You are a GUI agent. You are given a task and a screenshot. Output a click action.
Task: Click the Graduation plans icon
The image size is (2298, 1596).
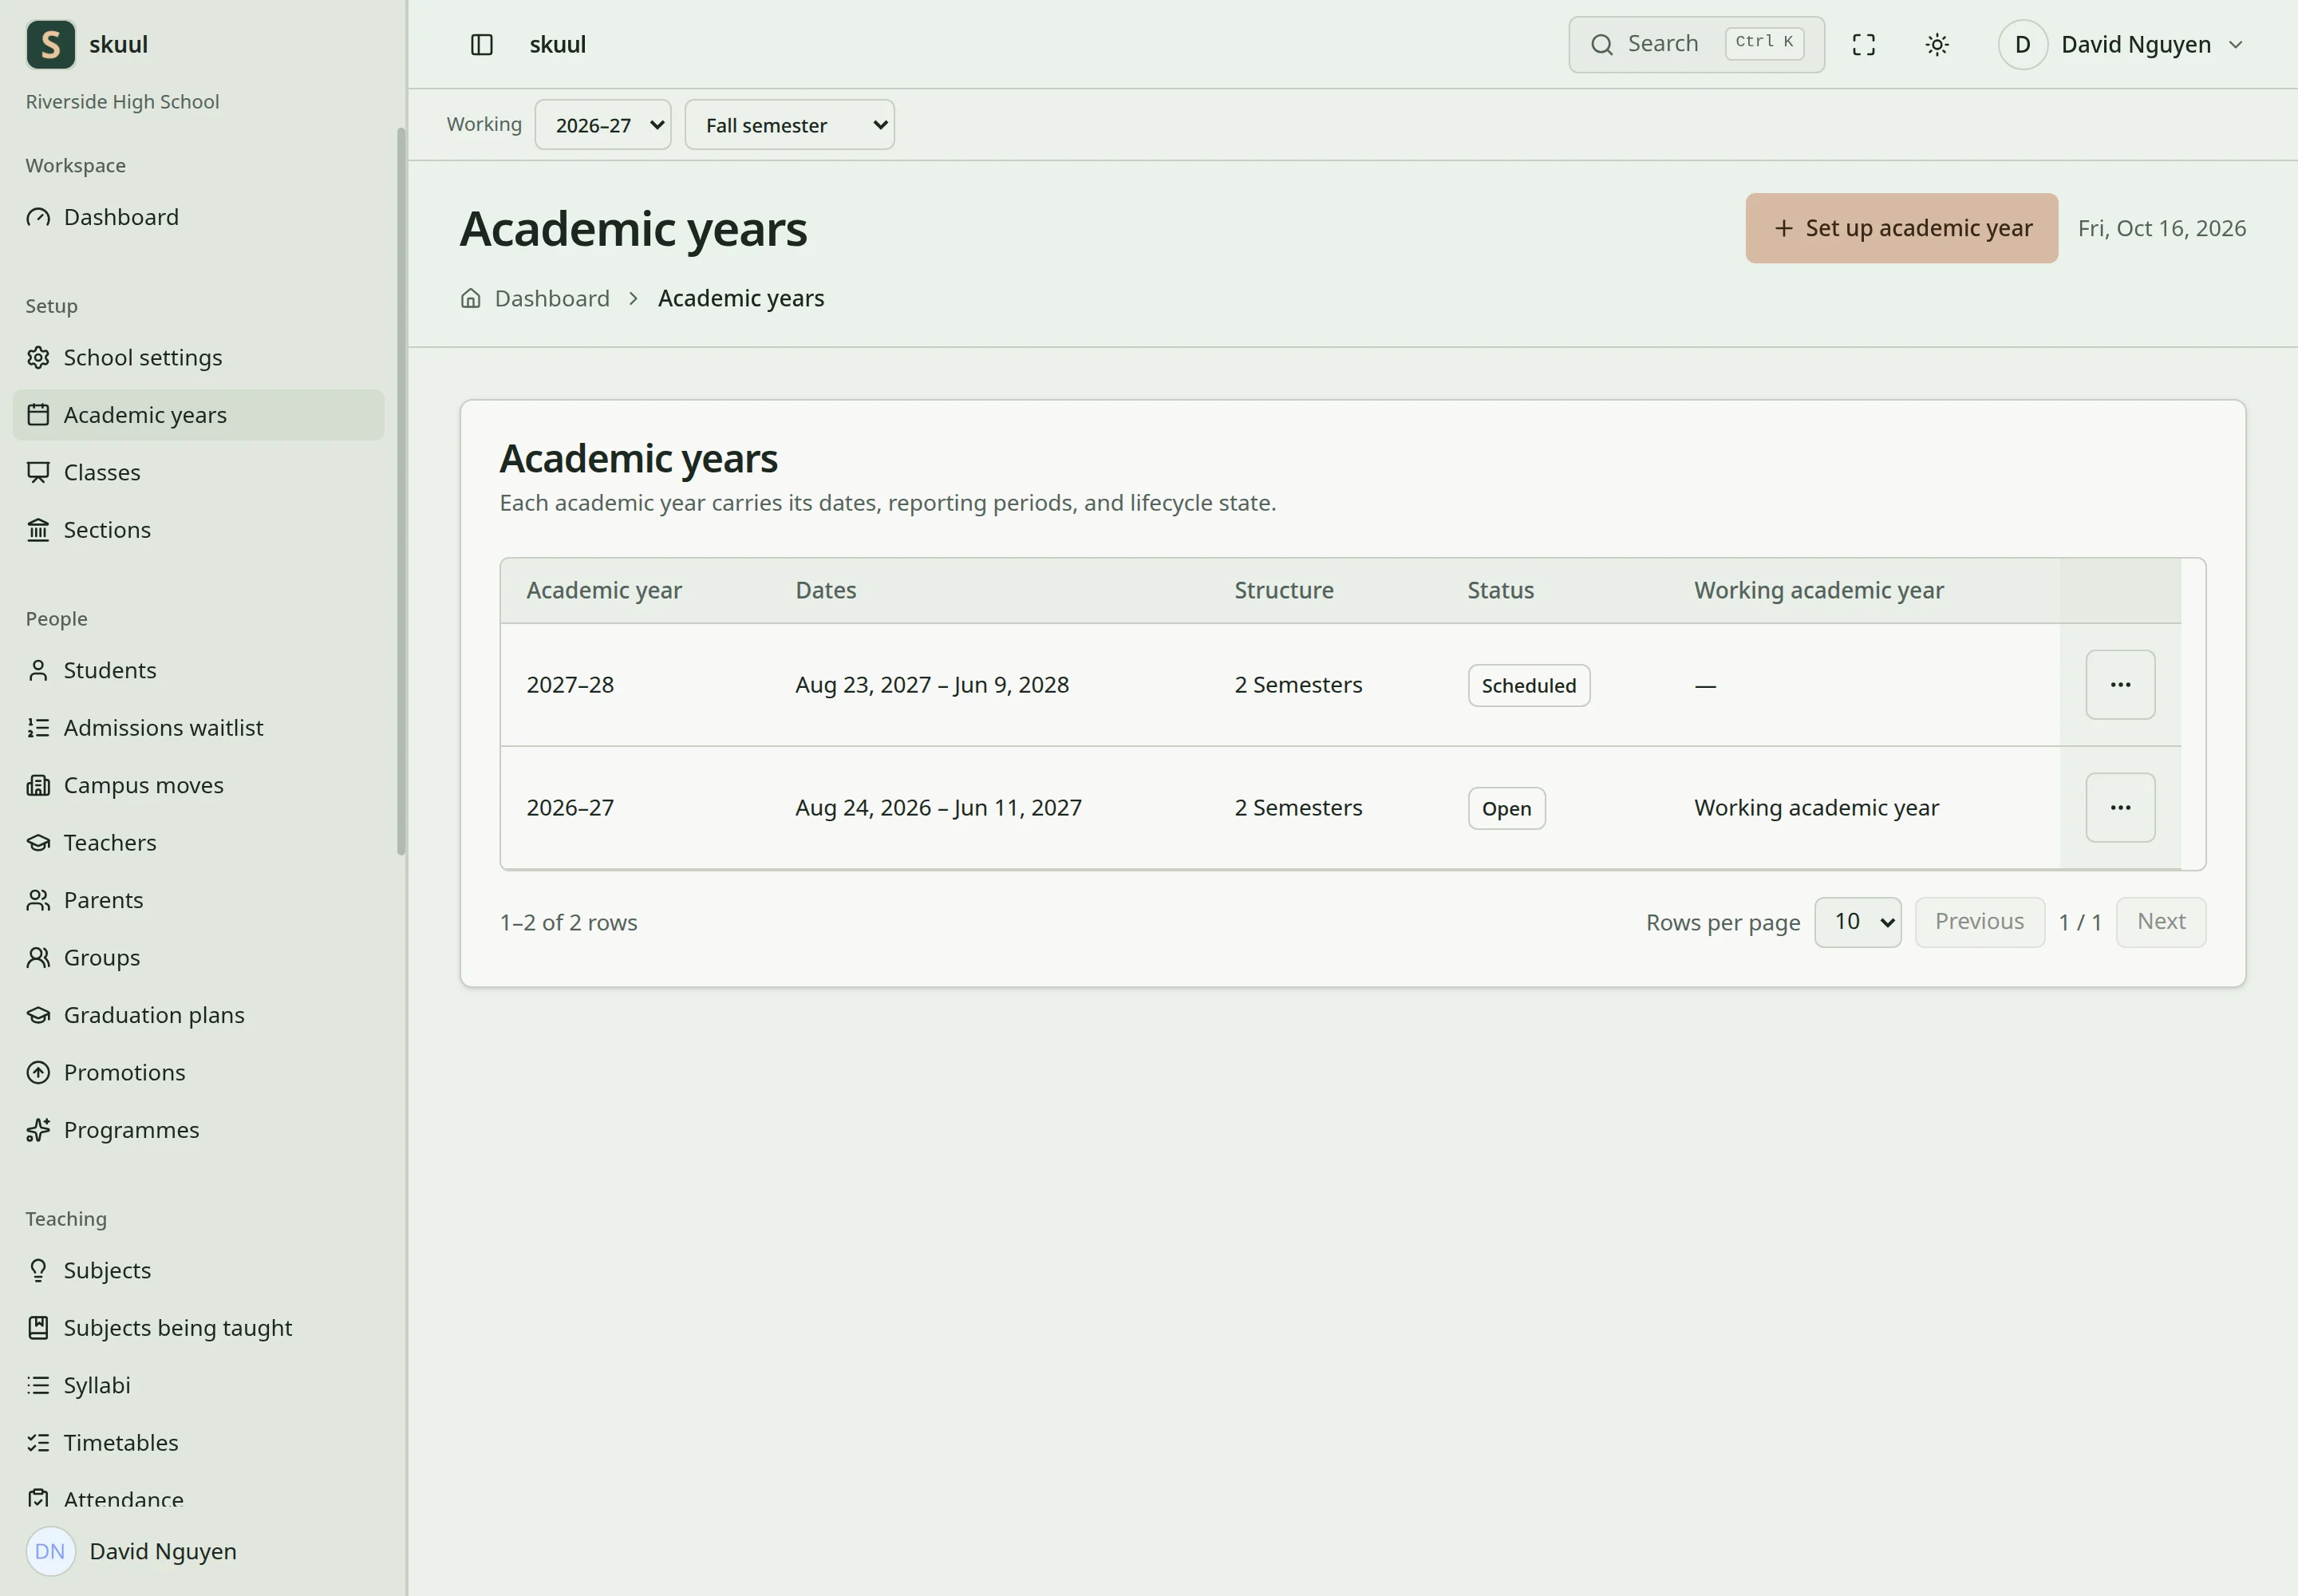38,1015
